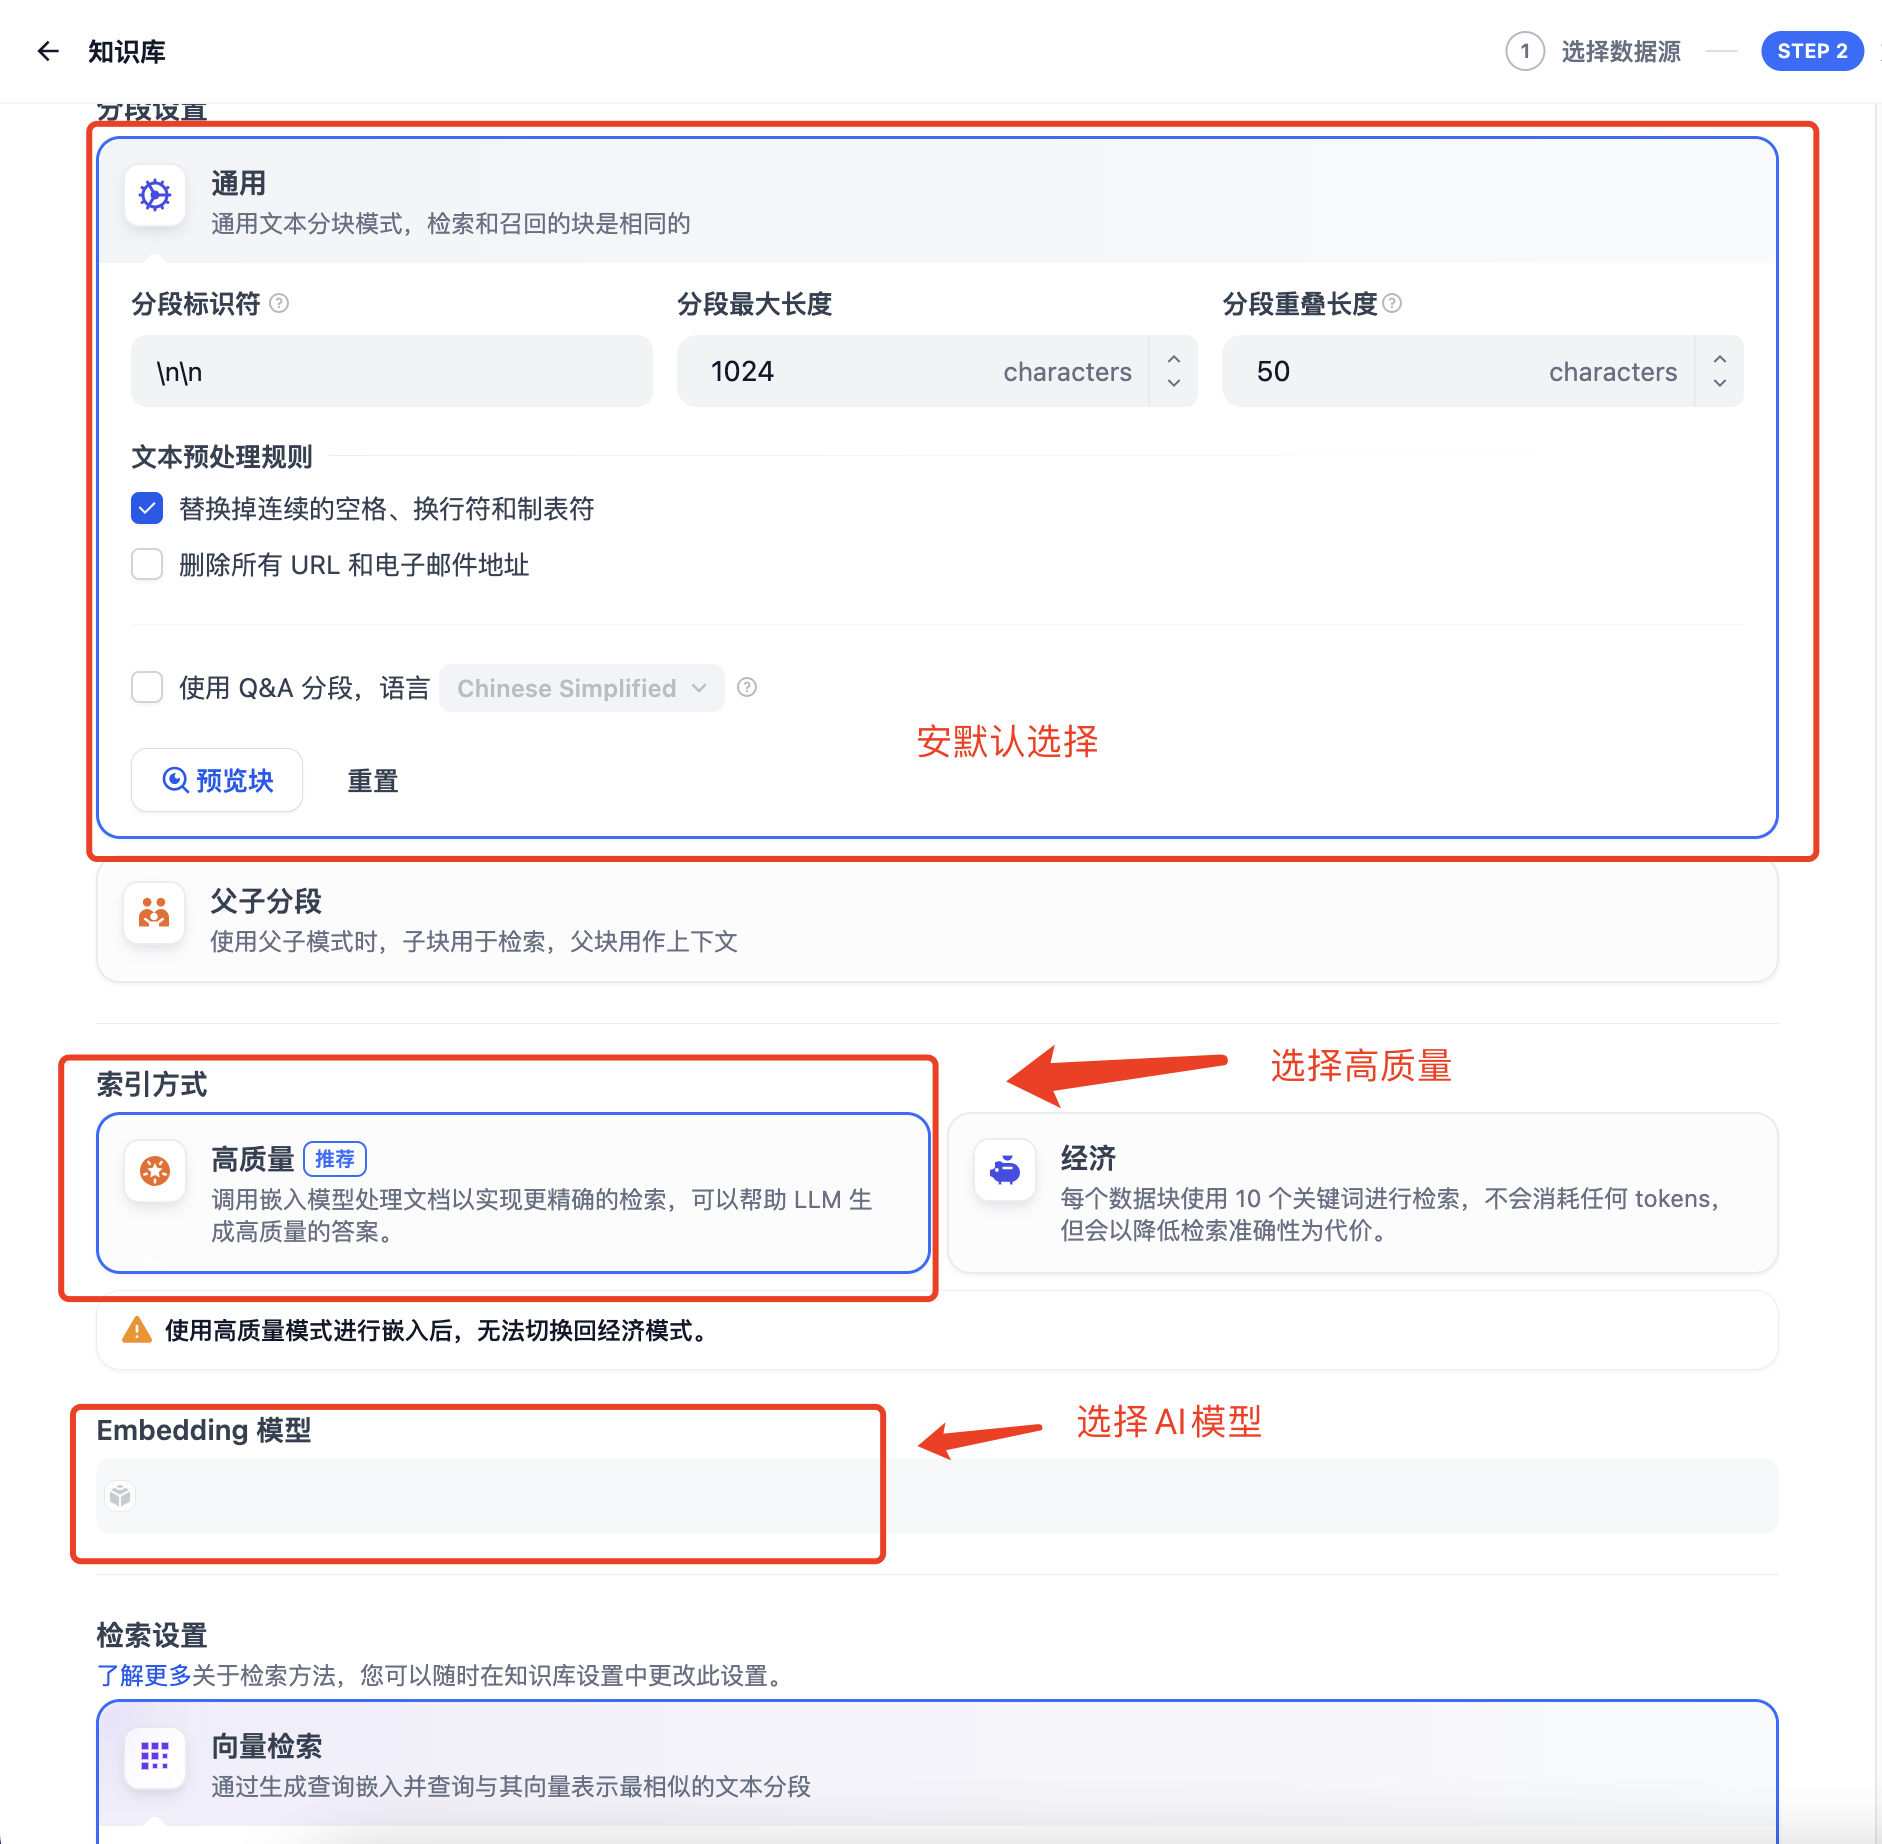Click the 高质量 index method icon
This screenshot has width=1882, height=1844.
[x=155, y=1171]
